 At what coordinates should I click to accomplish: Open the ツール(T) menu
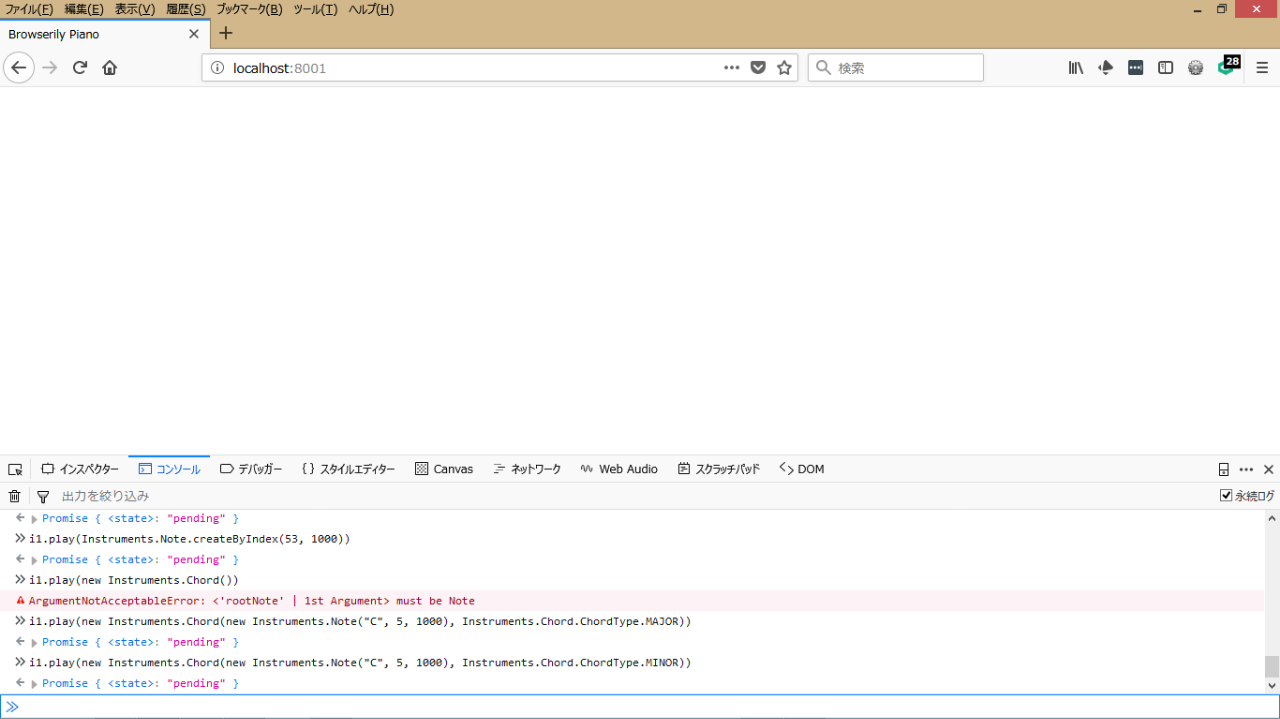(315, 9)
